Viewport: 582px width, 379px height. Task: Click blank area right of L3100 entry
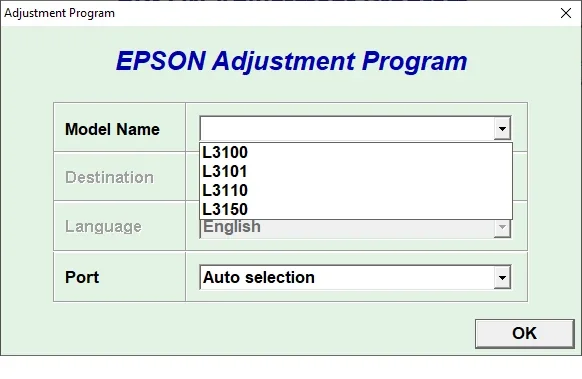coord(379,152)
